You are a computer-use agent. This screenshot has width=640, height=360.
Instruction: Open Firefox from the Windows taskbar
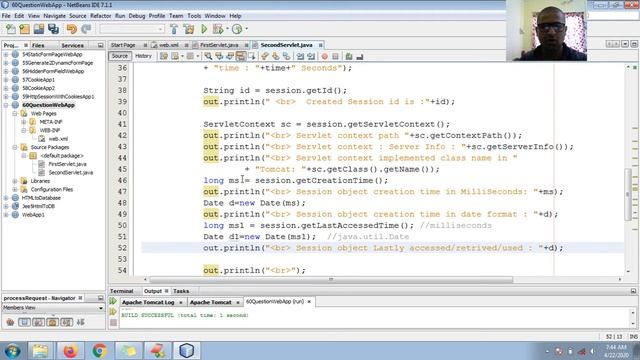pyautogui.click(x=70, y=350)
